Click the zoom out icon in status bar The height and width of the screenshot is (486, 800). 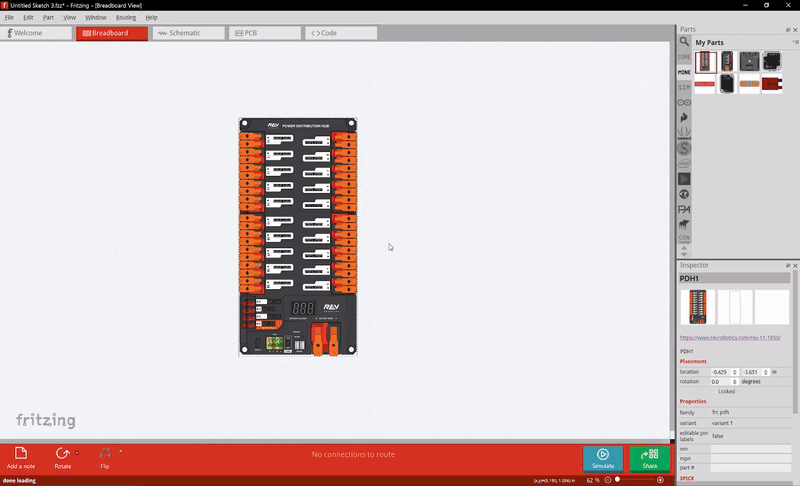click(x=608, y=480)
